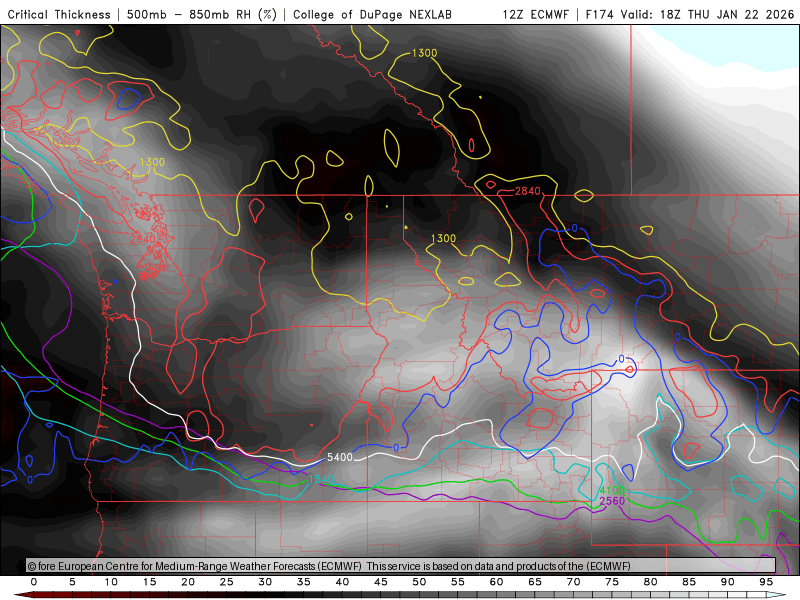800x600 pixels.
Task: Click the white '5400' contour label
Action: (x=340, y=457)
